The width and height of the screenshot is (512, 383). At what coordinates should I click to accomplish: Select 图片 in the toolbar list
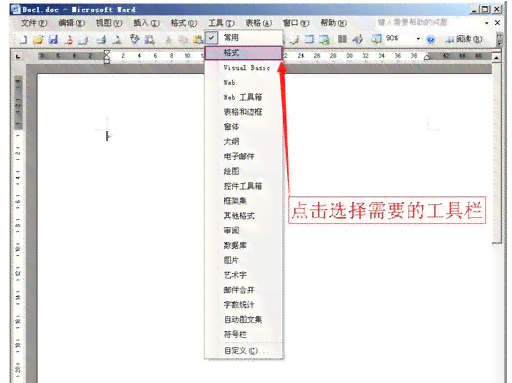click(244, 260)
